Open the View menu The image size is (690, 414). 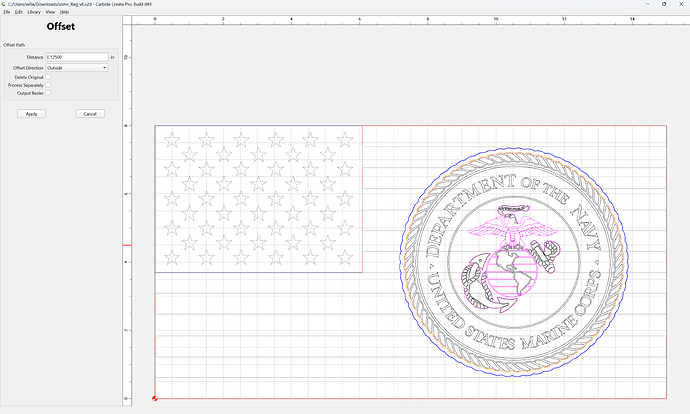(50, 12)
